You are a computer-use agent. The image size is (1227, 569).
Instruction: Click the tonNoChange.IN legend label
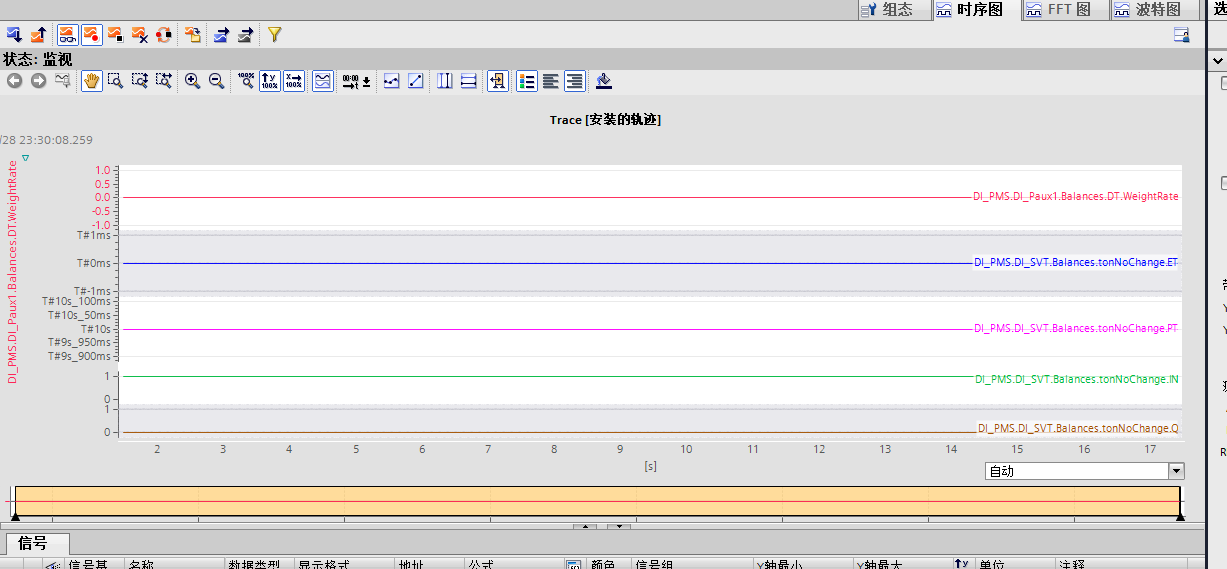click(x=1077, y=379)
